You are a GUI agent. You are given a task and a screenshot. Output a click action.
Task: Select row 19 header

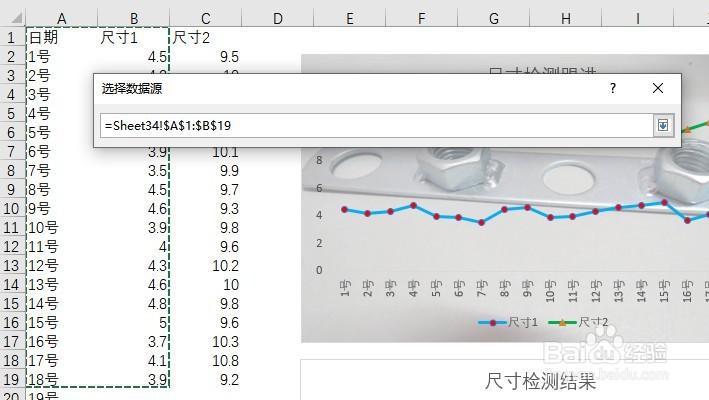click(x=12, y=379)
